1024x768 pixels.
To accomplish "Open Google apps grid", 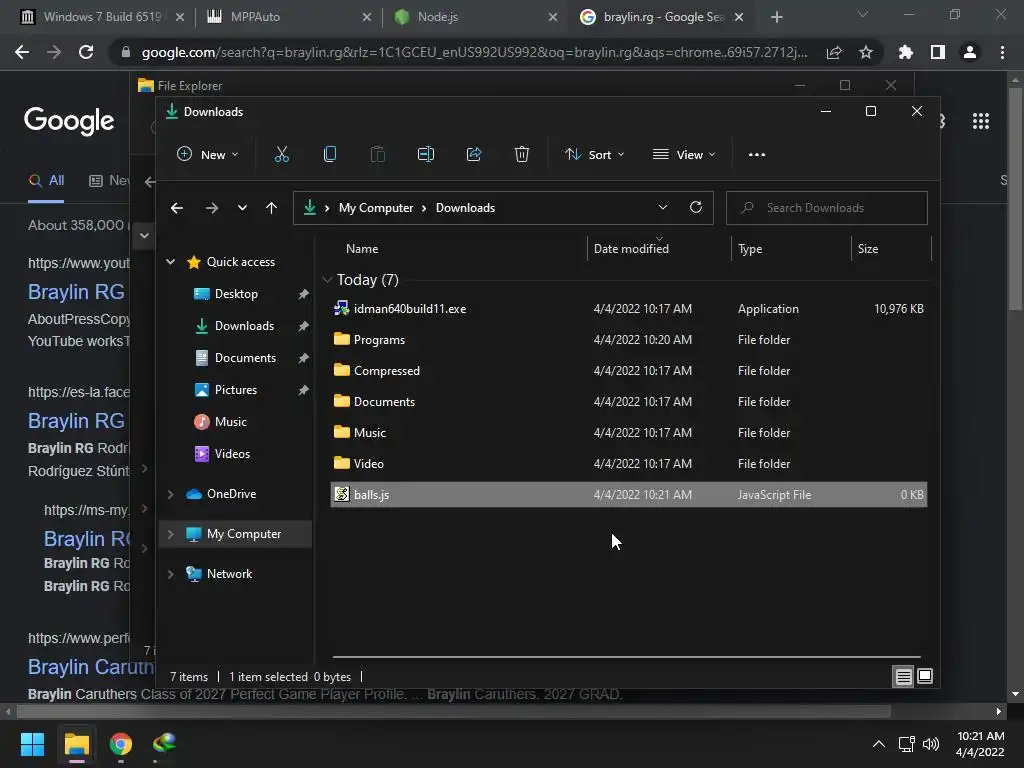I will click(x=980, y=121).
